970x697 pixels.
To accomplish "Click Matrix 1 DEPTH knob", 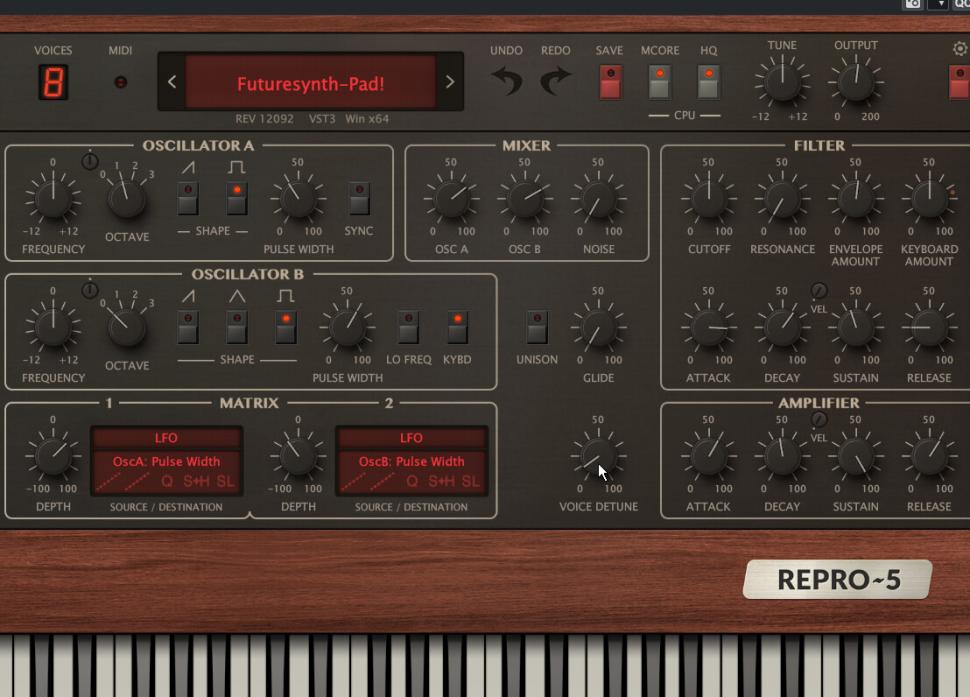I will pyautogui.click(x=53, y=456).
